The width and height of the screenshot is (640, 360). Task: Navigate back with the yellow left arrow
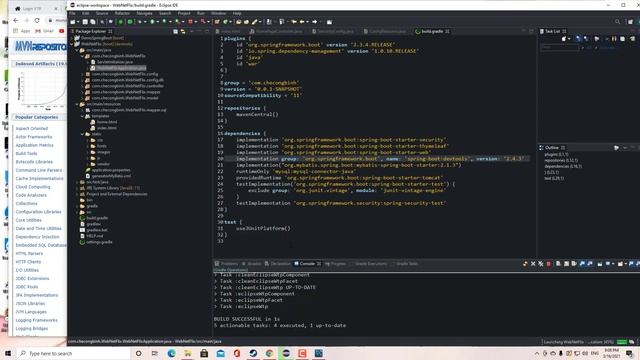point(302,22)
